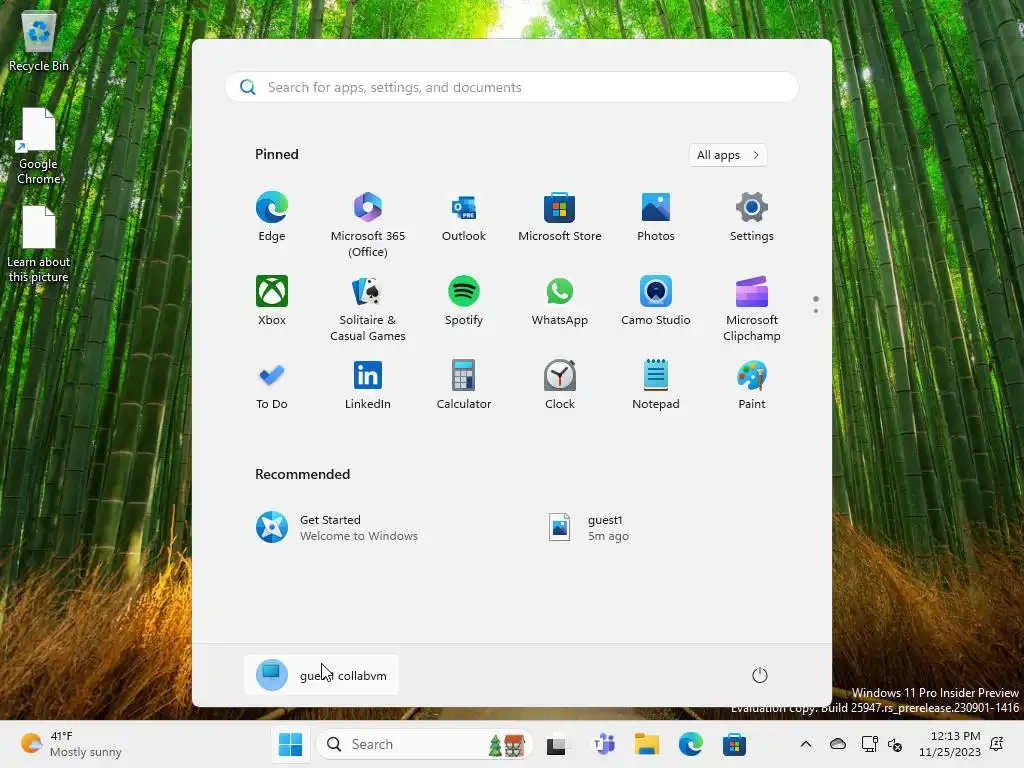The image size is (1024, 768).
Task: Open WhatsApp pinned app
Action: click(x=560, y=301)
